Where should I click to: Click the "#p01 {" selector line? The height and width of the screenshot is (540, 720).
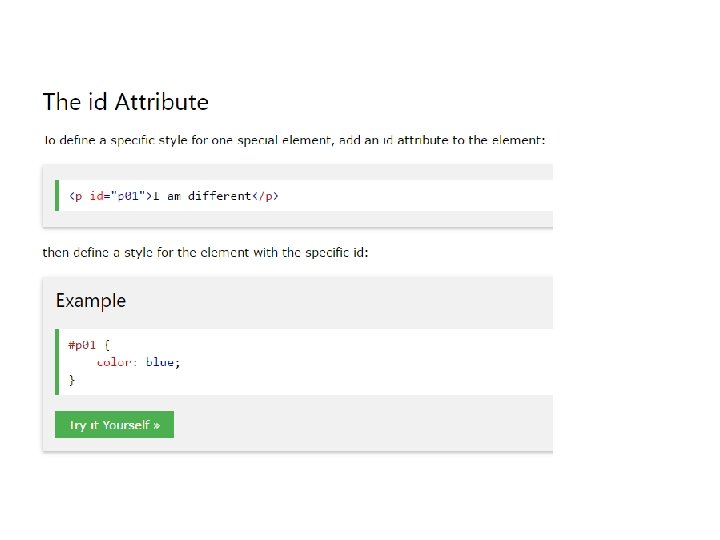point(89,344)
